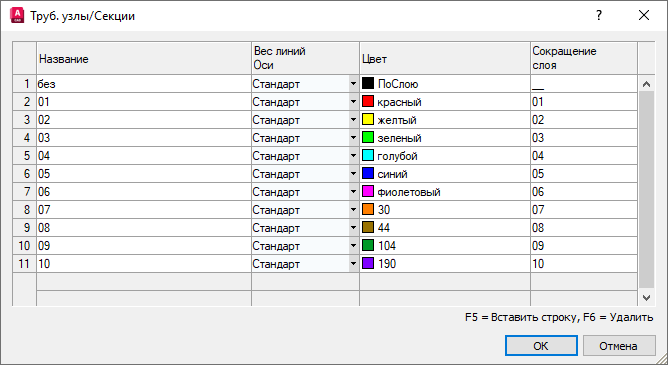668x365 pixels.
Task: Expand line weight dropdown in row 02
Action: click(x=354, y=120)
